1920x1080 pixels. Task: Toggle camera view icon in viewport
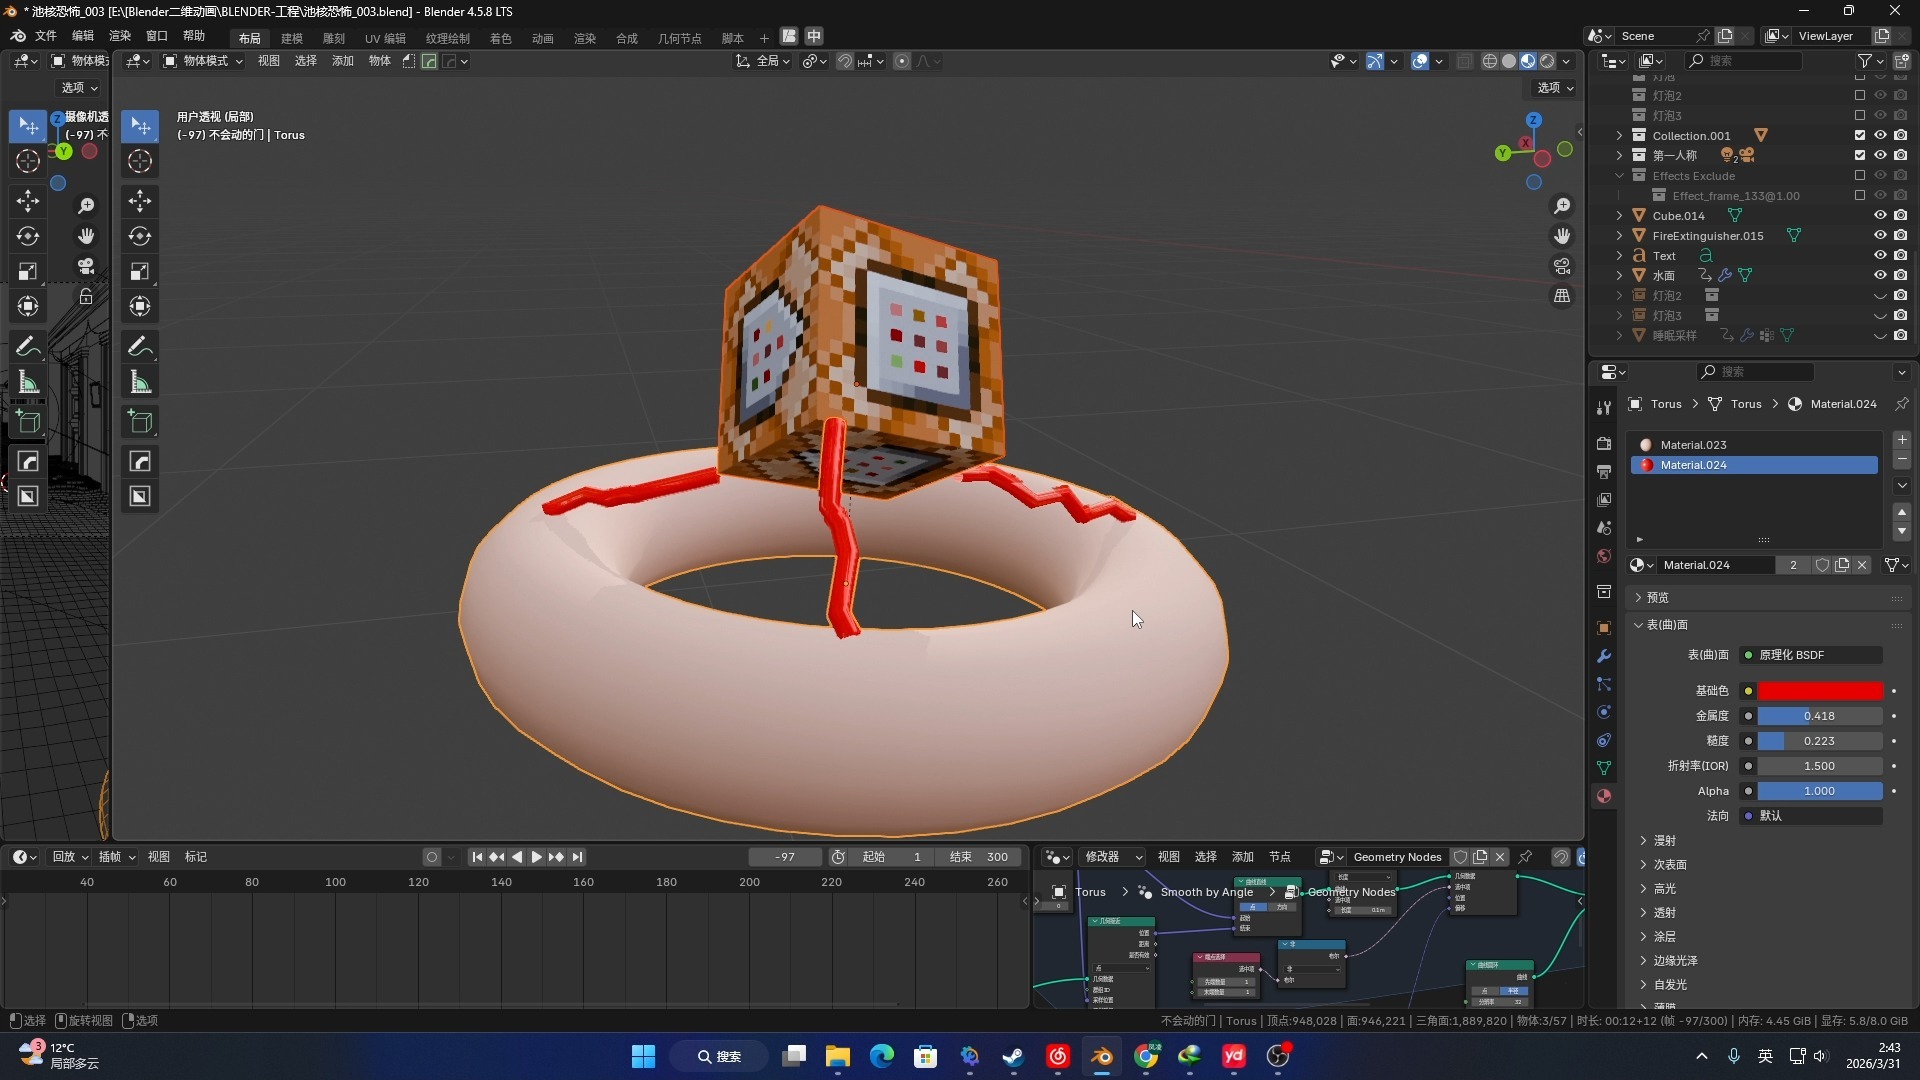[1562, 266]
